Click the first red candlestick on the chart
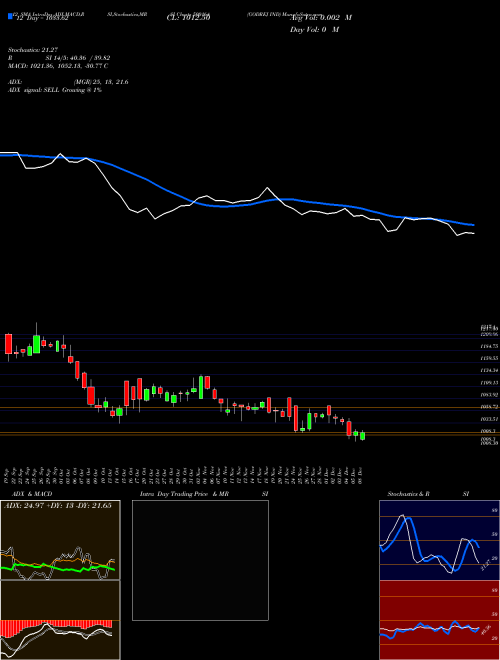Viewport: 500px width, 660px height. pyautogui.click(x=8, y=344)
